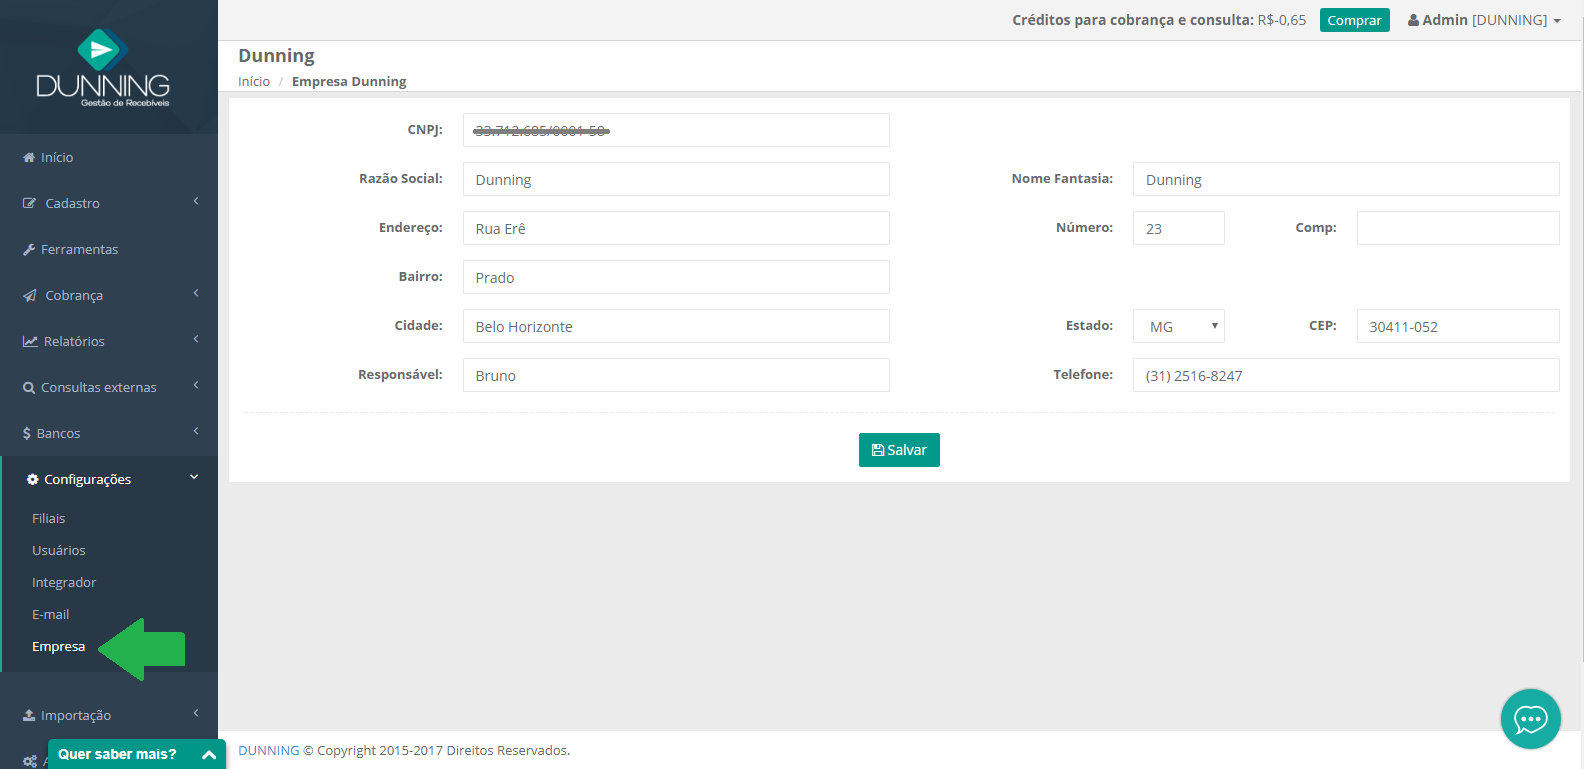Select Integrador under Configurações

[x=64, y=582]
